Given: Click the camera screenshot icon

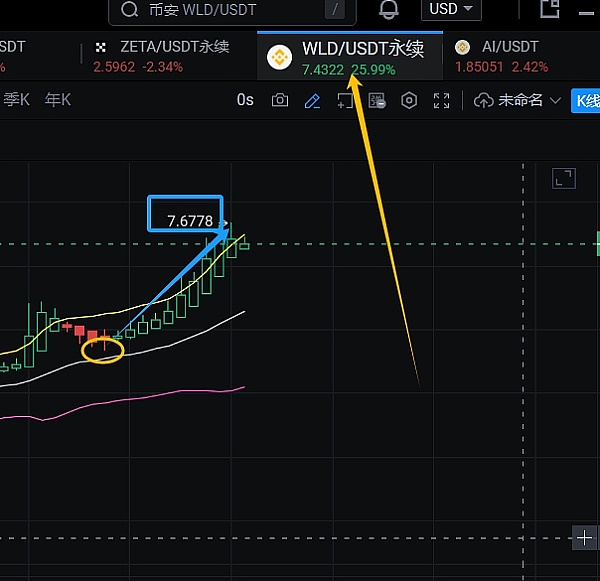Looking at the screenshot, I should [x=280, y=100].
